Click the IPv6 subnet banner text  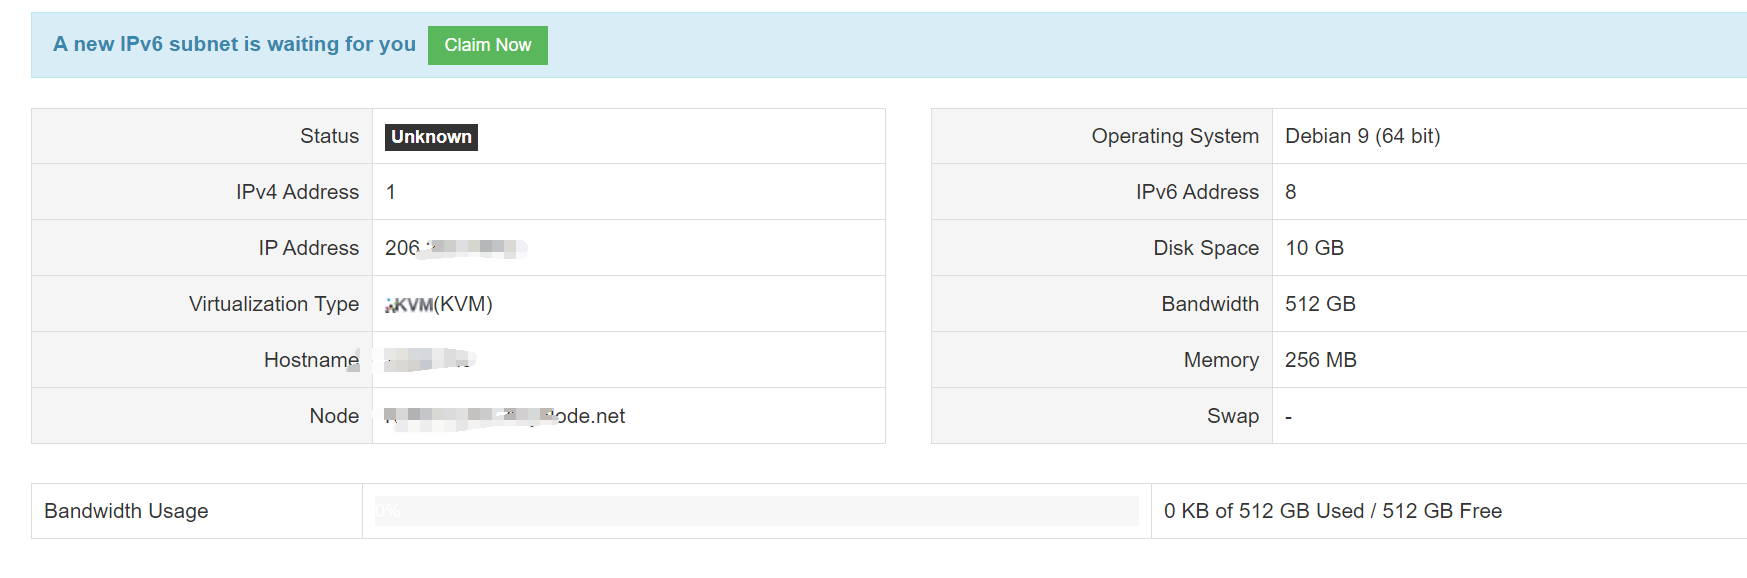234,44
